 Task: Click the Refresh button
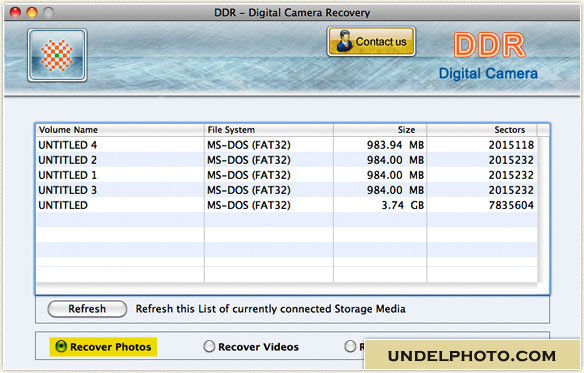(x=87, y=309)
